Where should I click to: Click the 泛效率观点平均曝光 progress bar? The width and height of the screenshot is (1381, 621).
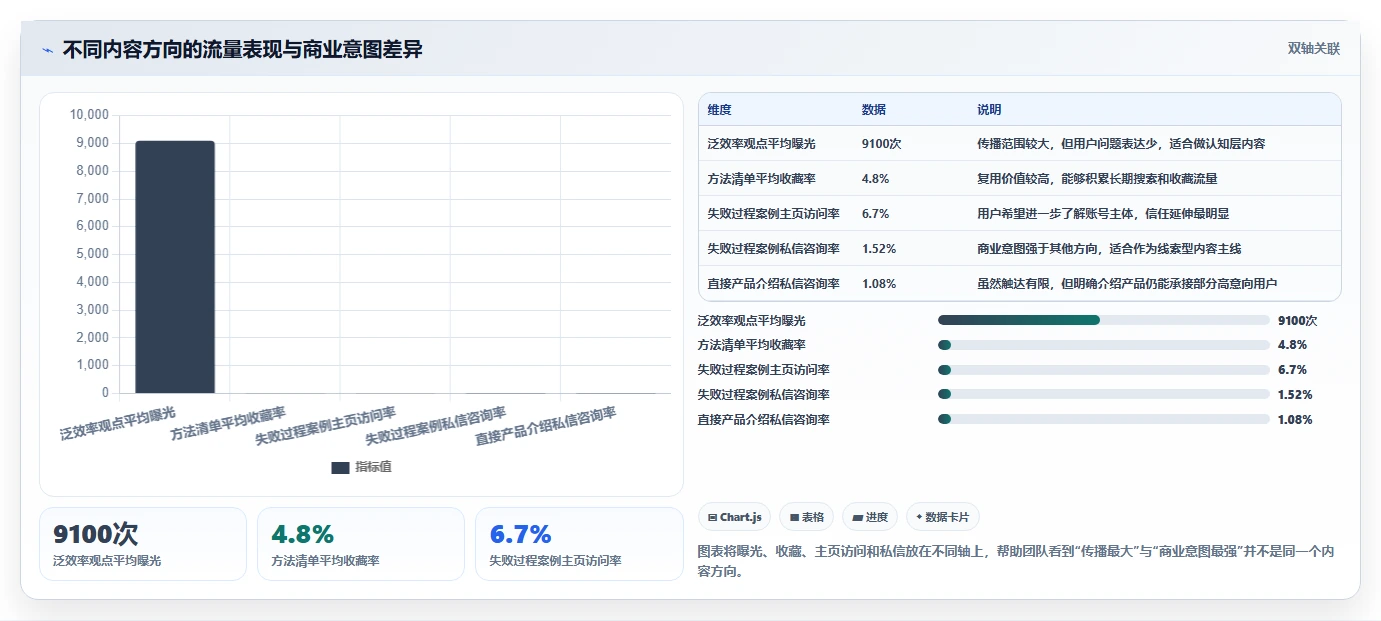[1104, 320]
